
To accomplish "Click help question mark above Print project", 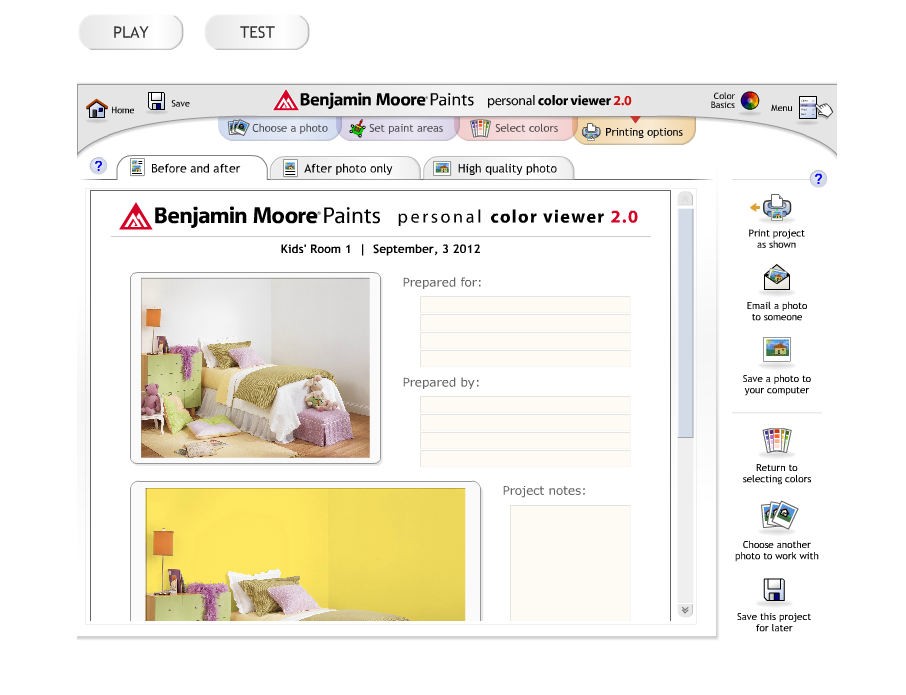I will pos(818,179).
